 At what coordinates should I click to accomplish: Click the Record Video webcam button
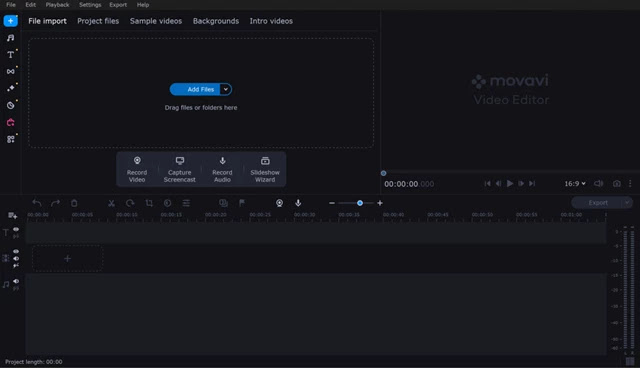pos(137,169)
